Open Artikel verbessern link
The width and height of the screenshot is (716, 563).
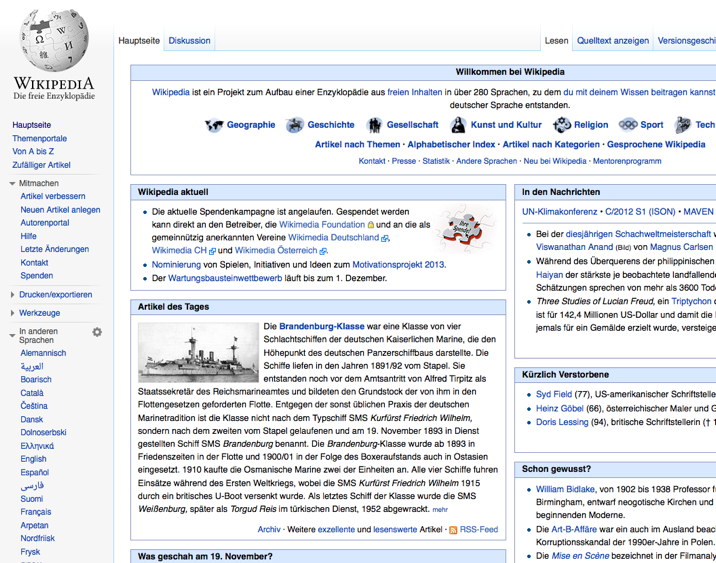53,196
